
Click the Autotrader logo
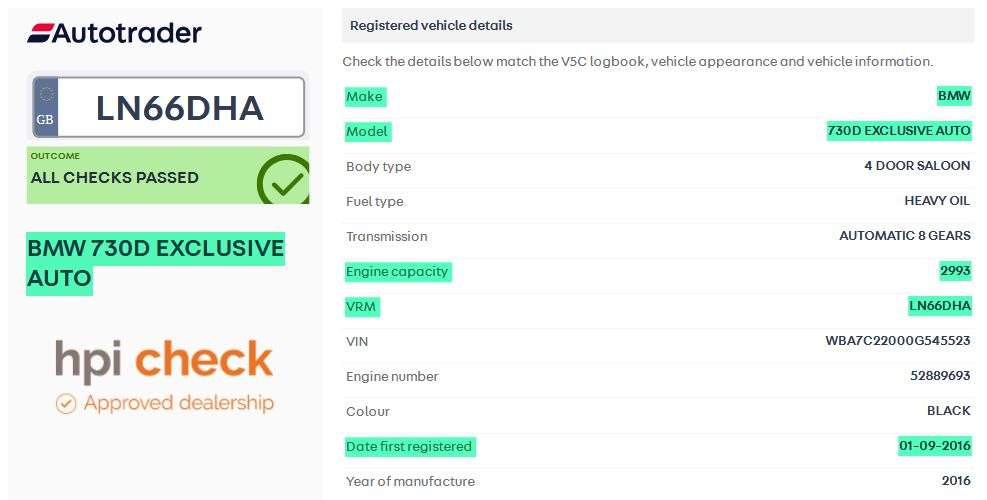[114, 33]
